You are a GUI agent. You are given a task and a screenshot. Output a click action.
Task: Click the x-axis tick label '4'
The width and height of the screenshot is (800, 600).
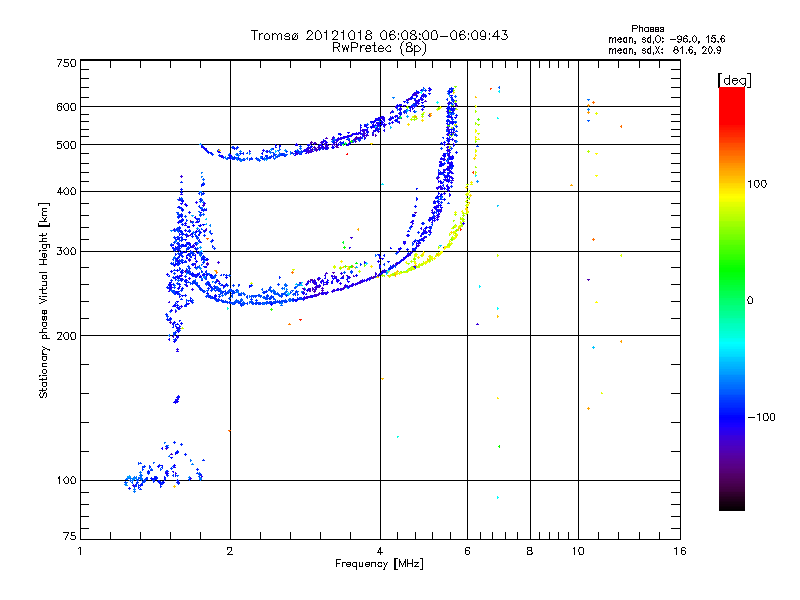pyautogui.click(x=380, y=551)
